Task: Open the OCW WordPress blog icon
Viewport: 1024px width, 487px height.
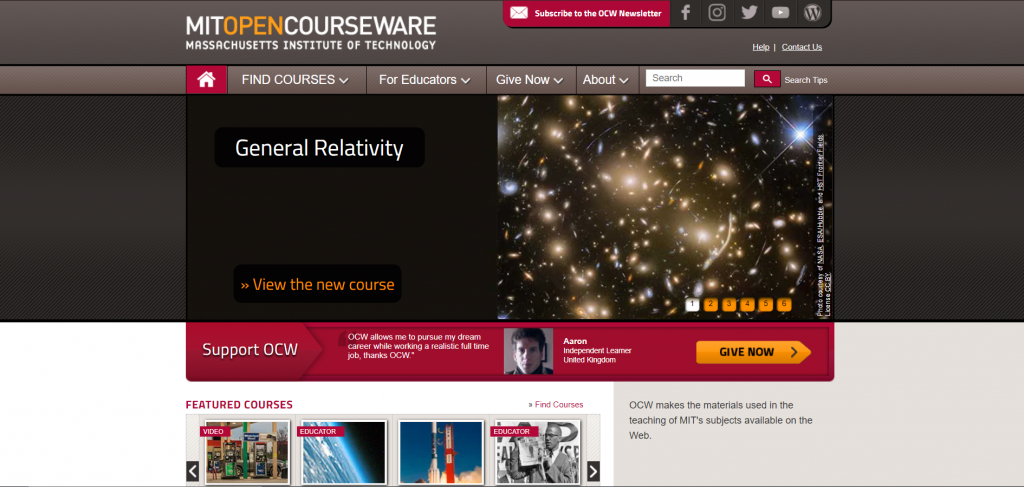Action: tap(812, 12)
